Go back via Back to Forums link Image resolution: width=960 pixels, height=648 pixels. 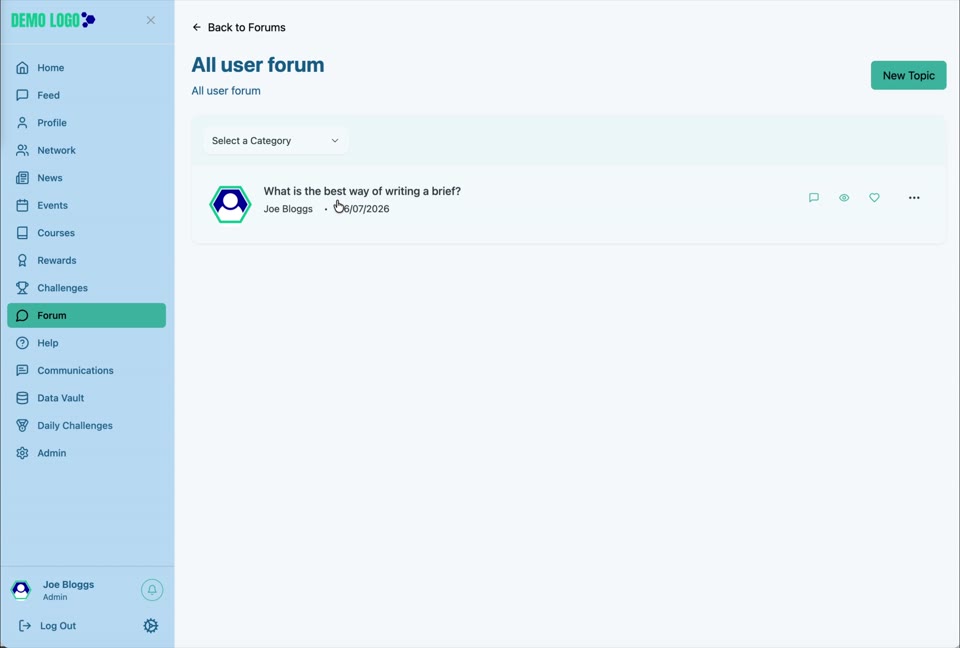[x=239, y=27]
